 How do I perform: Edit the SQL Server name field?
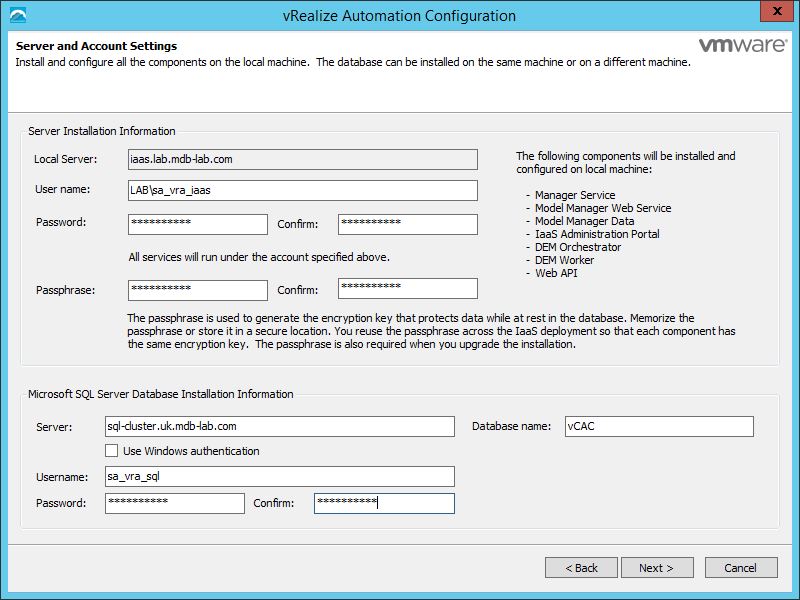pyautogui.click(x=279, y=427)
